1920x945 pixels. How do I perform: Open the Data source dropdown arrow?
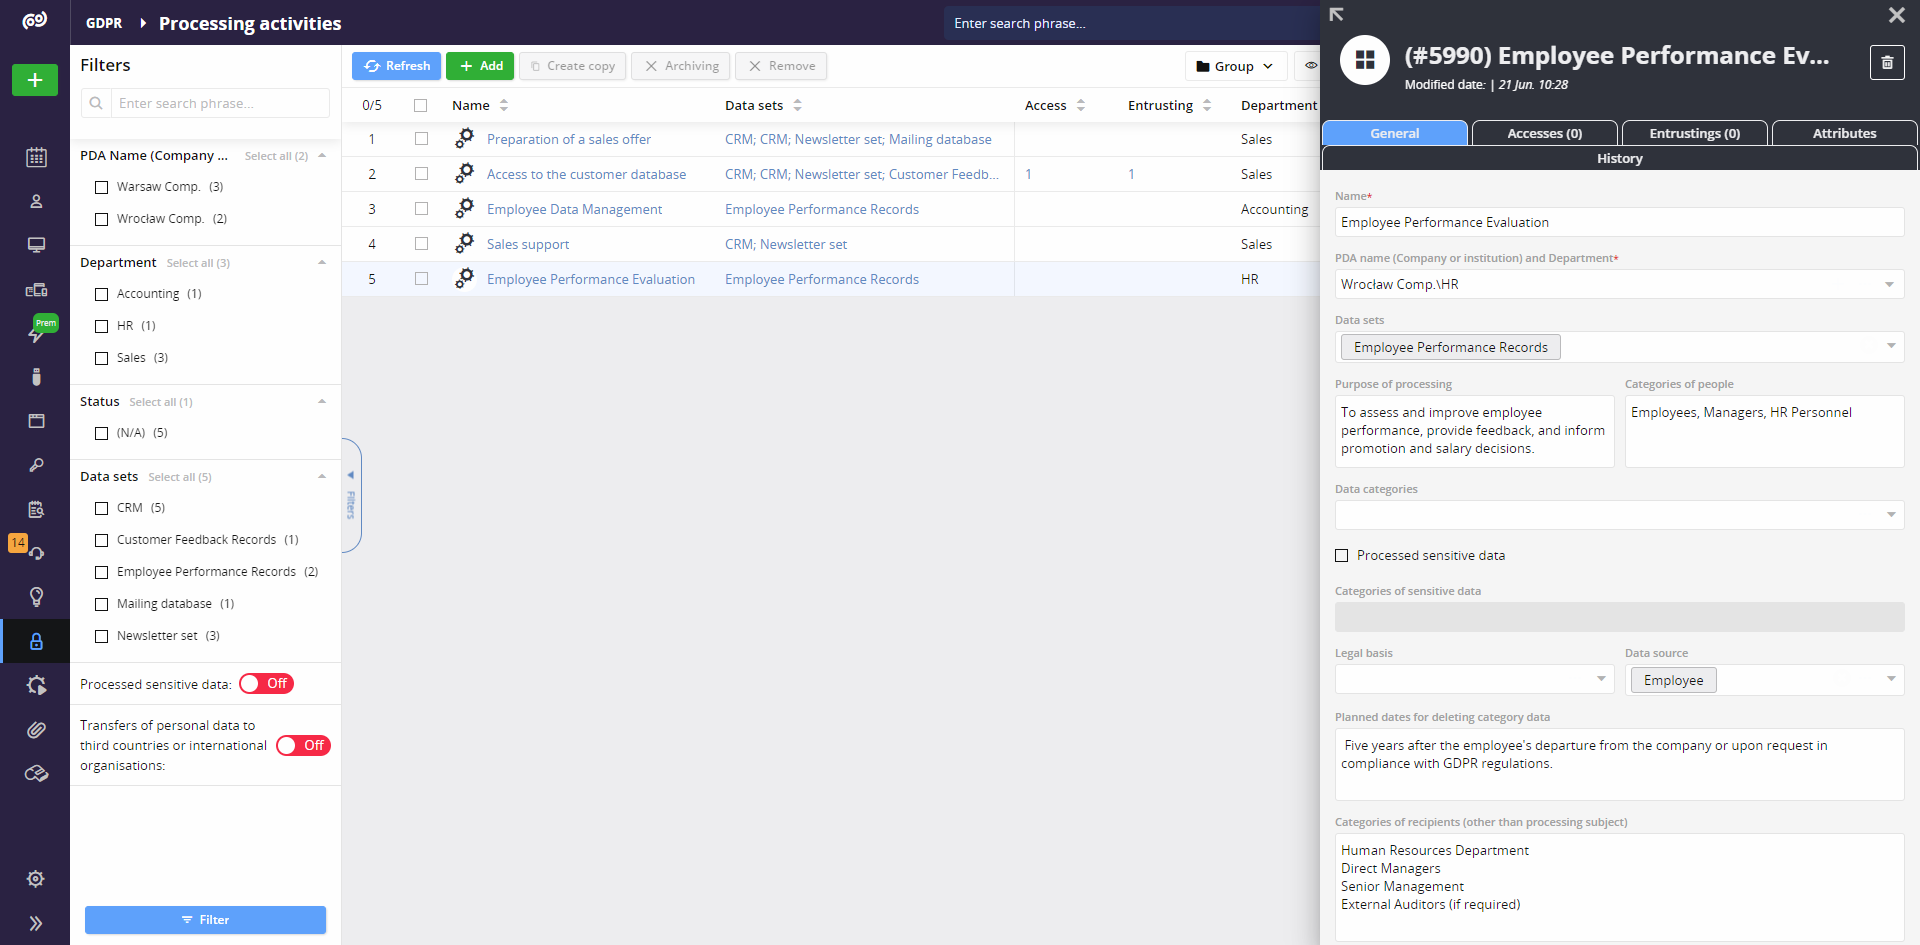coord(1891,679)
